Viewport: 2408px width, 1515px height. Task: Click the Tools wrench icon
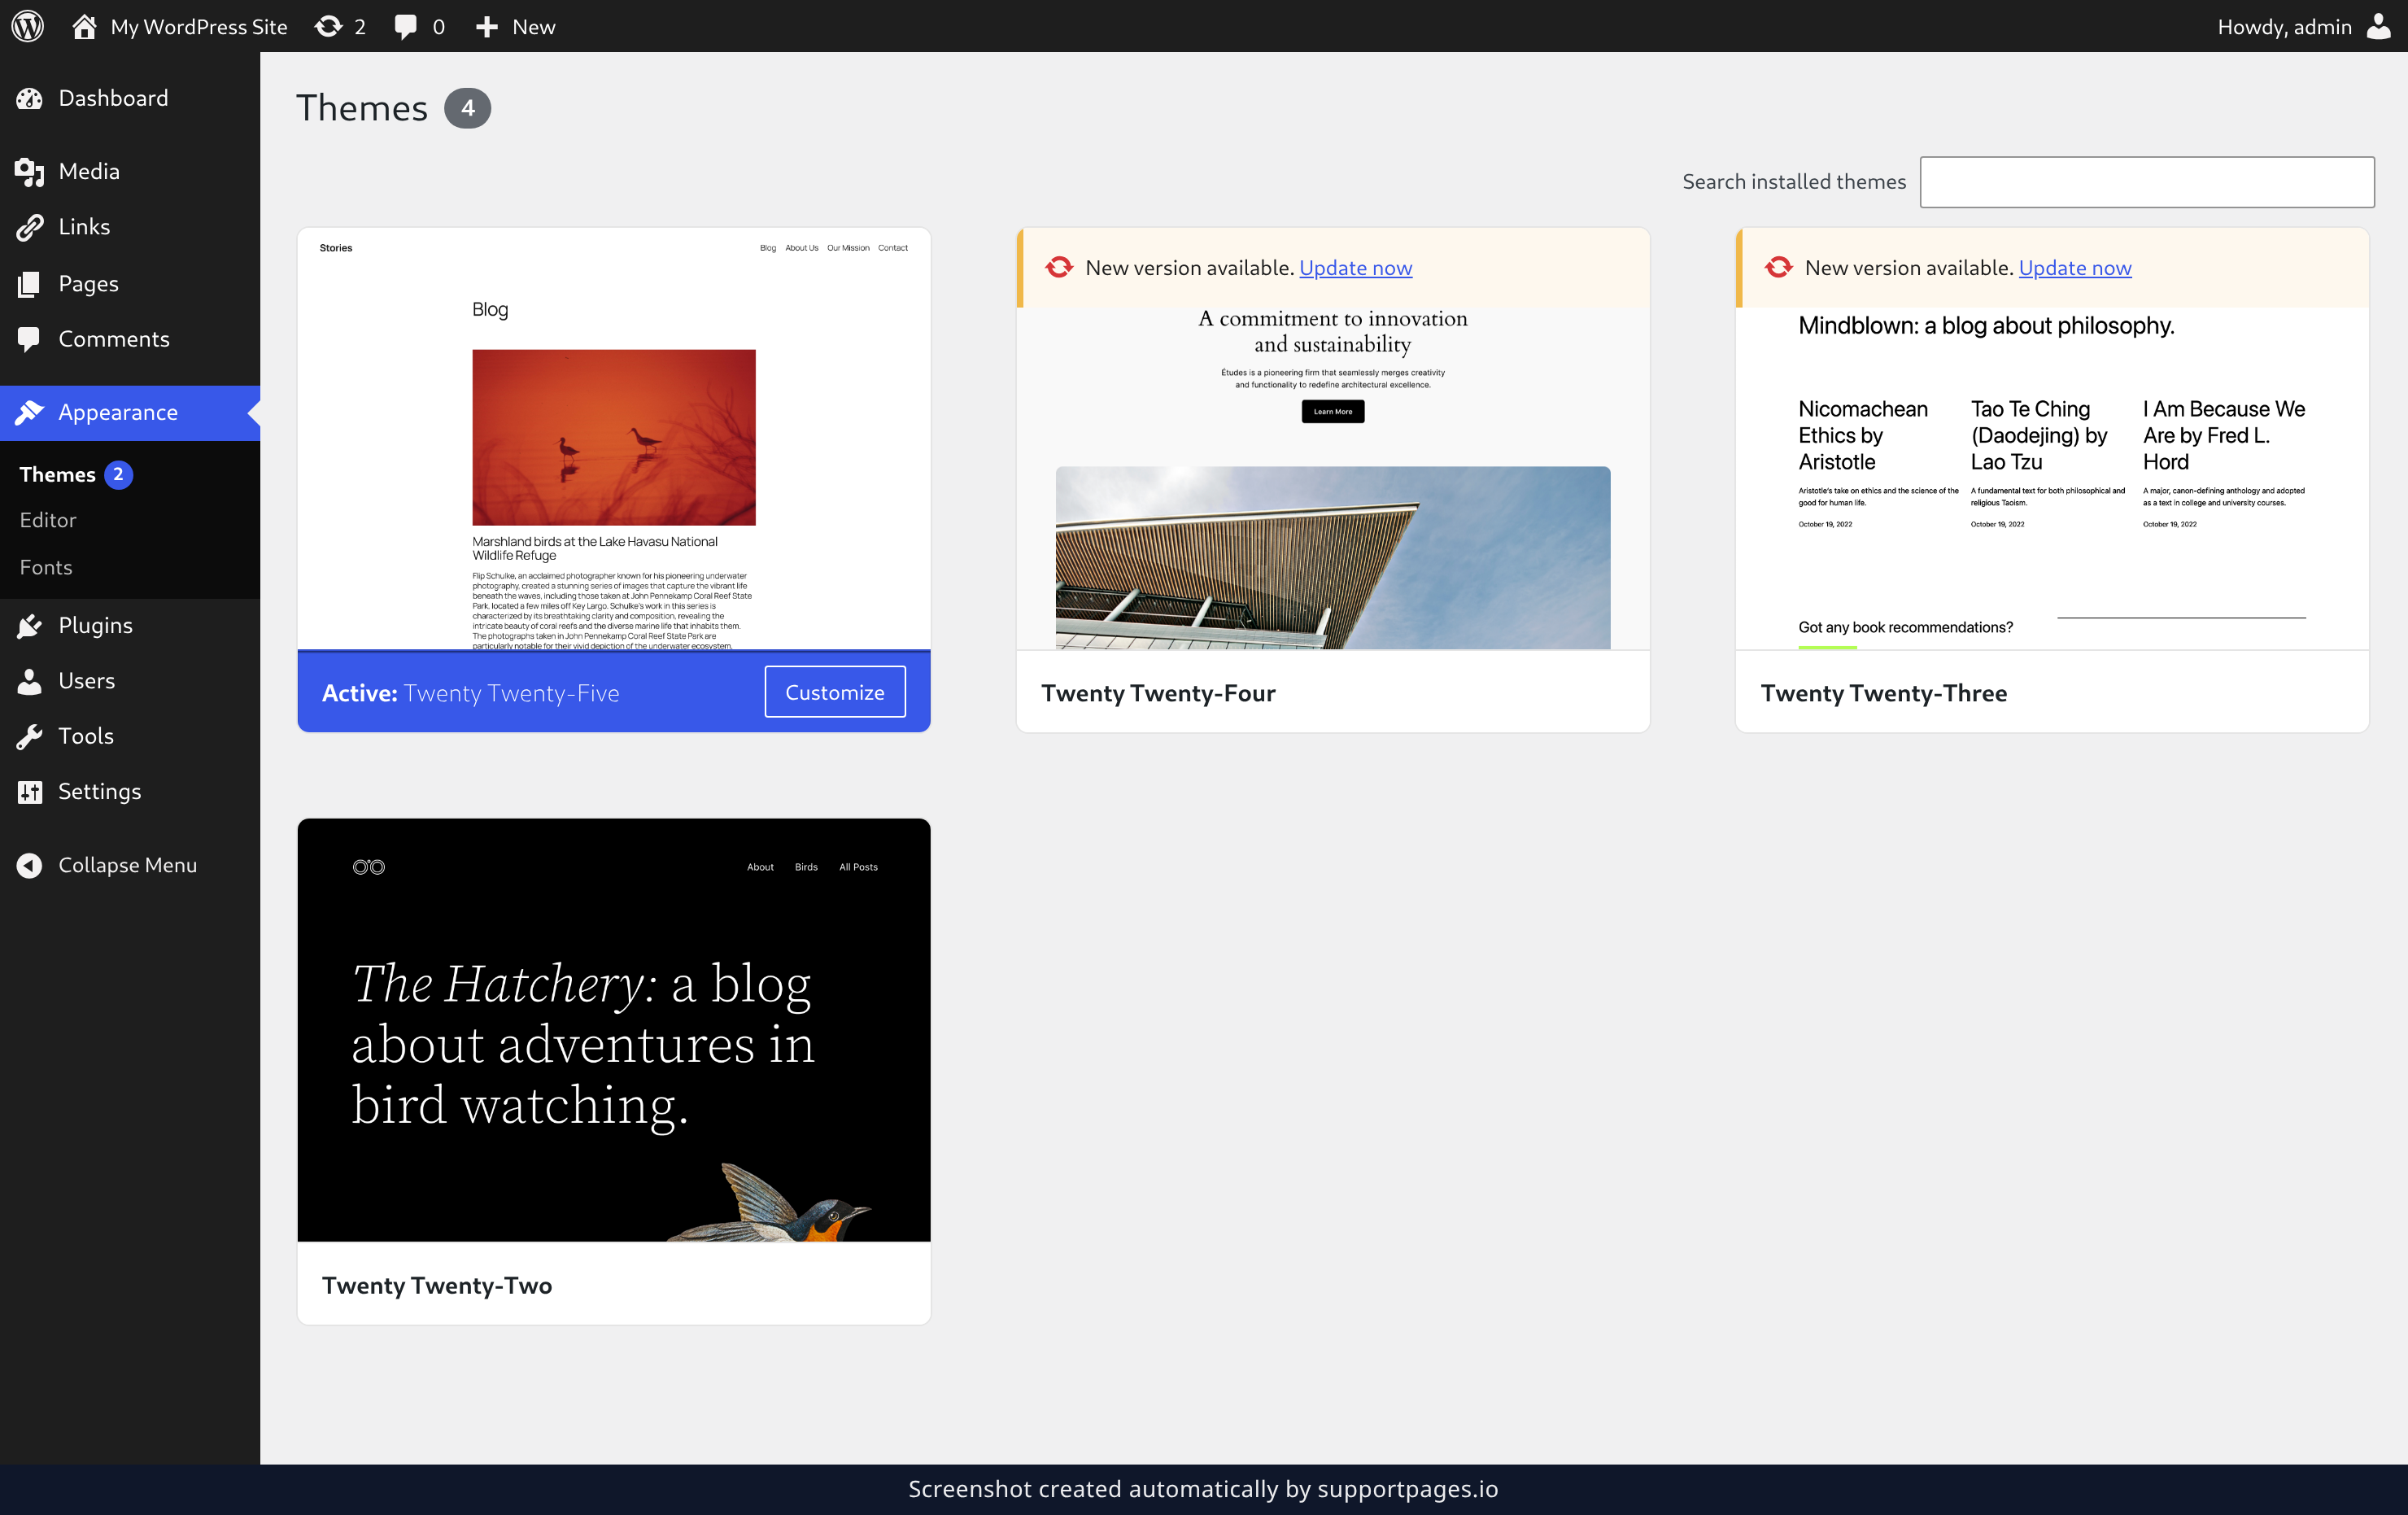[29, 736]
